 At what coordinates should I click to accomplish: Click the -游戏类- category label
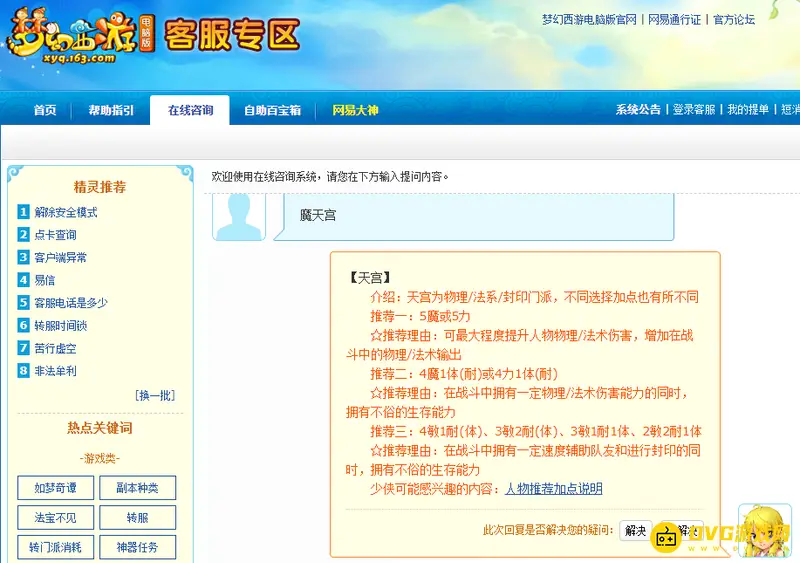(x=100, y=458)
